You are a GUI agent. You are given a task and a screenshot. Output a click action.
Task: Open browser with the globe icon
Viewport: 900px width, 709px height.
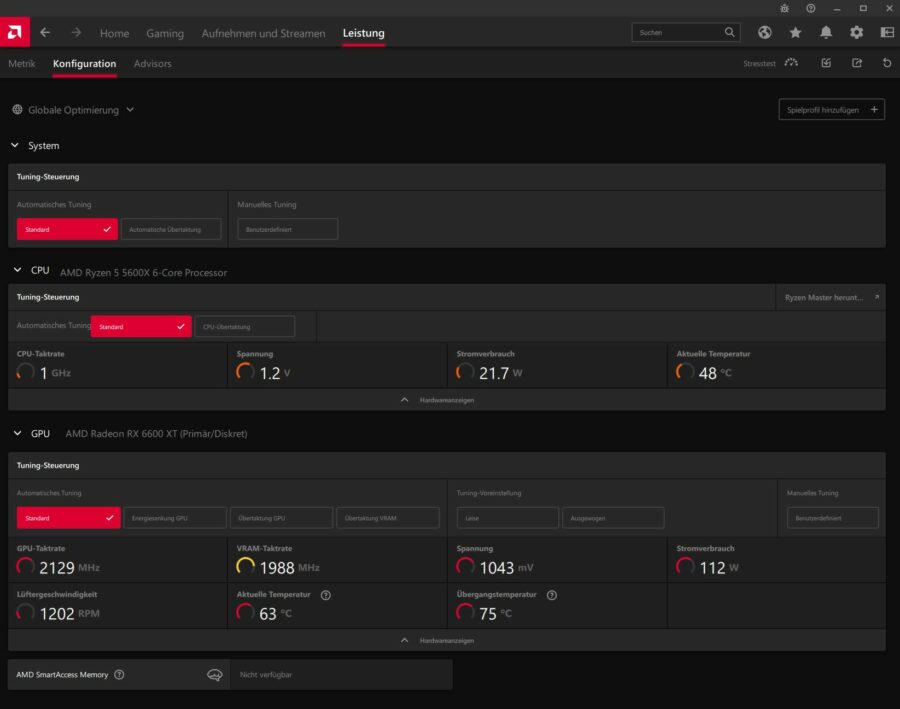click(764, 32)
